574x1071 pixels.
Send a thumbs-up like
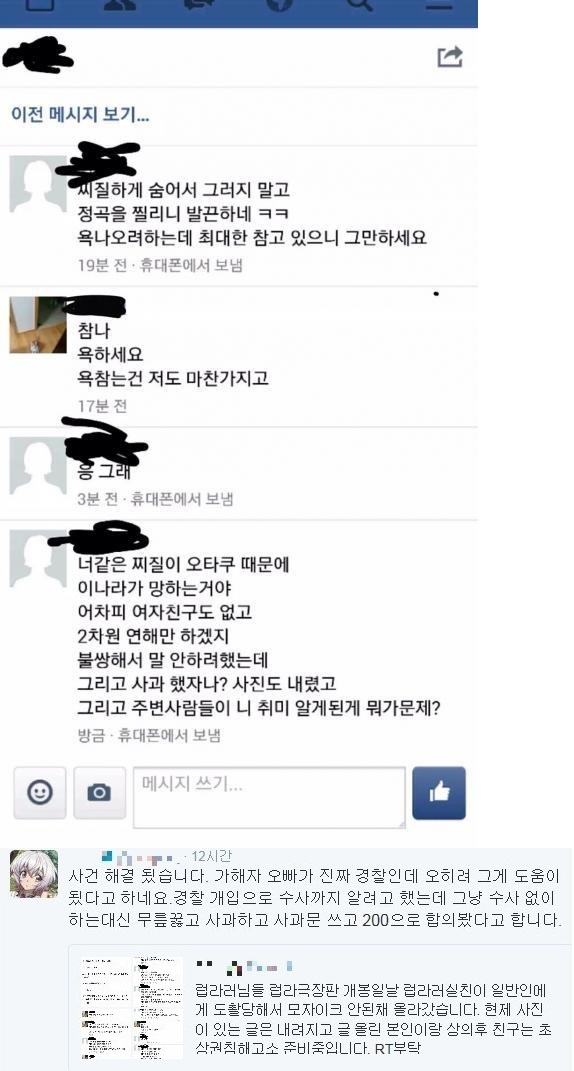(x=439, y=792)
